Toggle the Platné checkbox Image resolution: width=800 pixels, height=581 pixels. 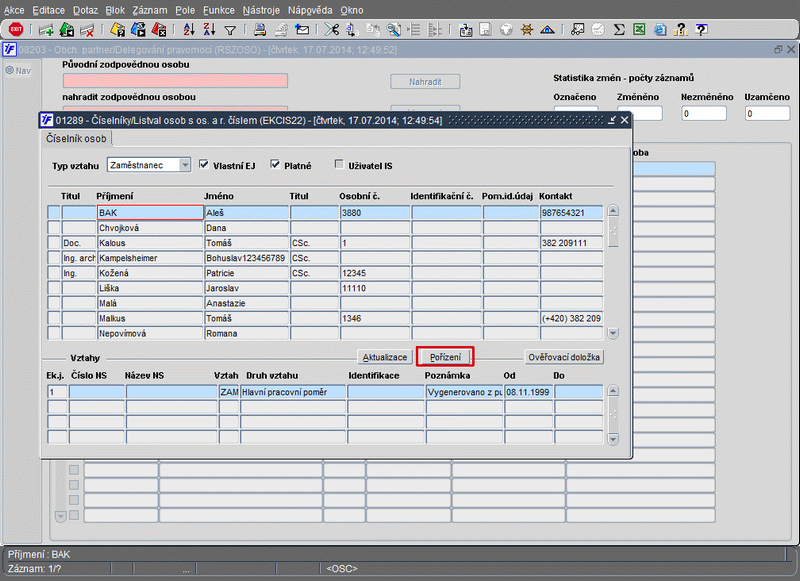(276, 165)
